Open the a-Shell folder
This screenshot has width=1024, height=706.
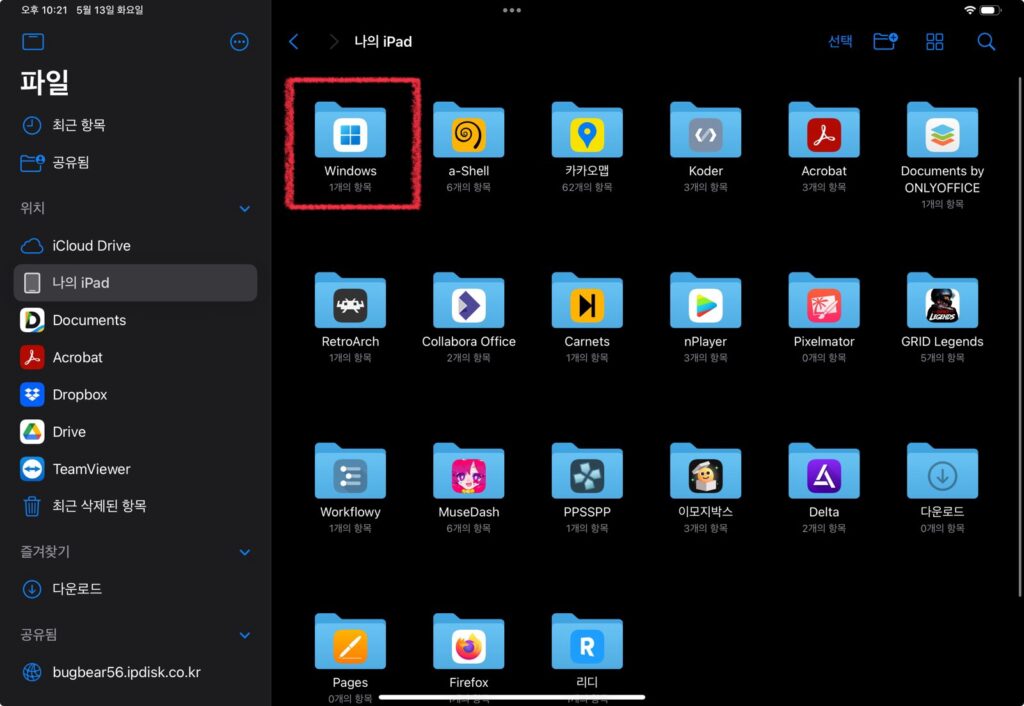(468, 130)
